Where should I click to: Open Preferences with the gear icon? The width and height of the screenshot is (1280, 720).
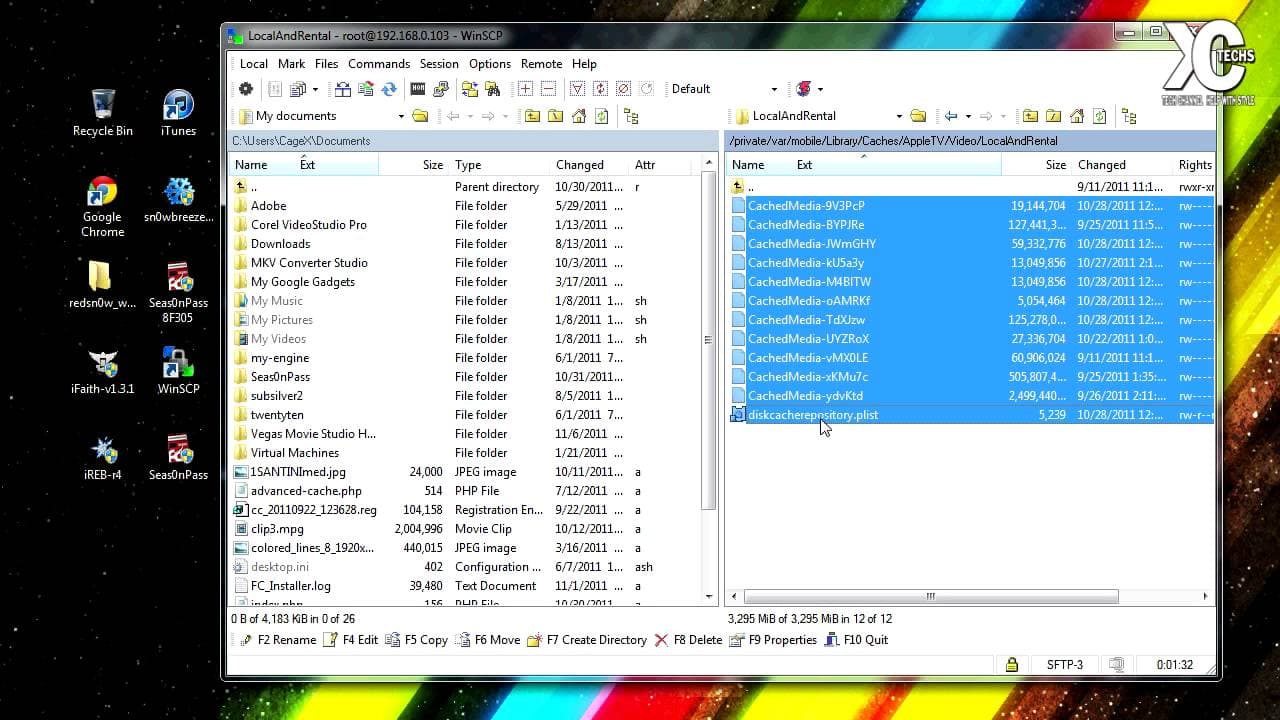click(x=246, y=89)
